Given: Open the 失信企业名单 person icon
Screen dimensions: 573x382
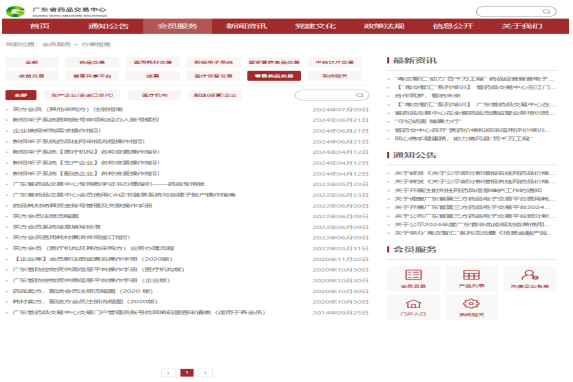Looking at the screenshot, I should coord(530,275).
